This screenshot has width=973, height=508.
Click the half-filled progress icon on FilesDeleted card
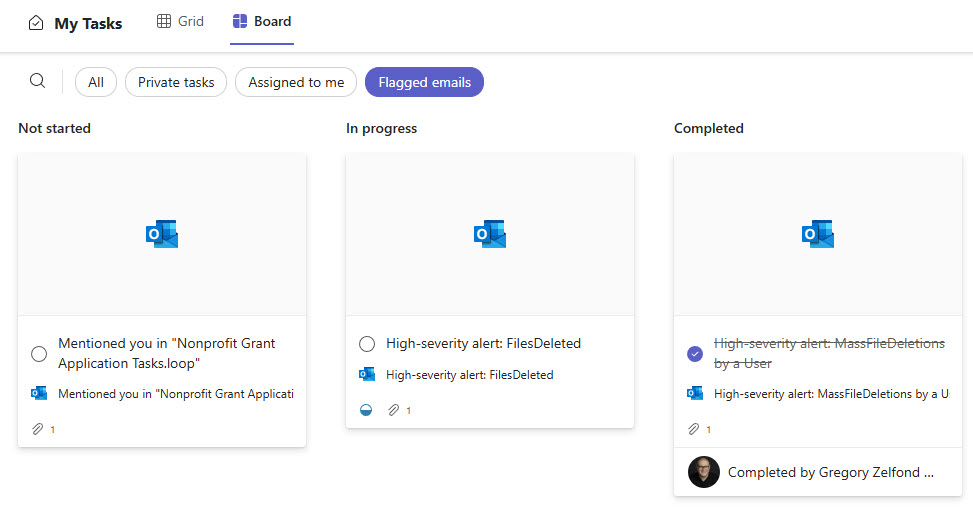tap(366, 410)
